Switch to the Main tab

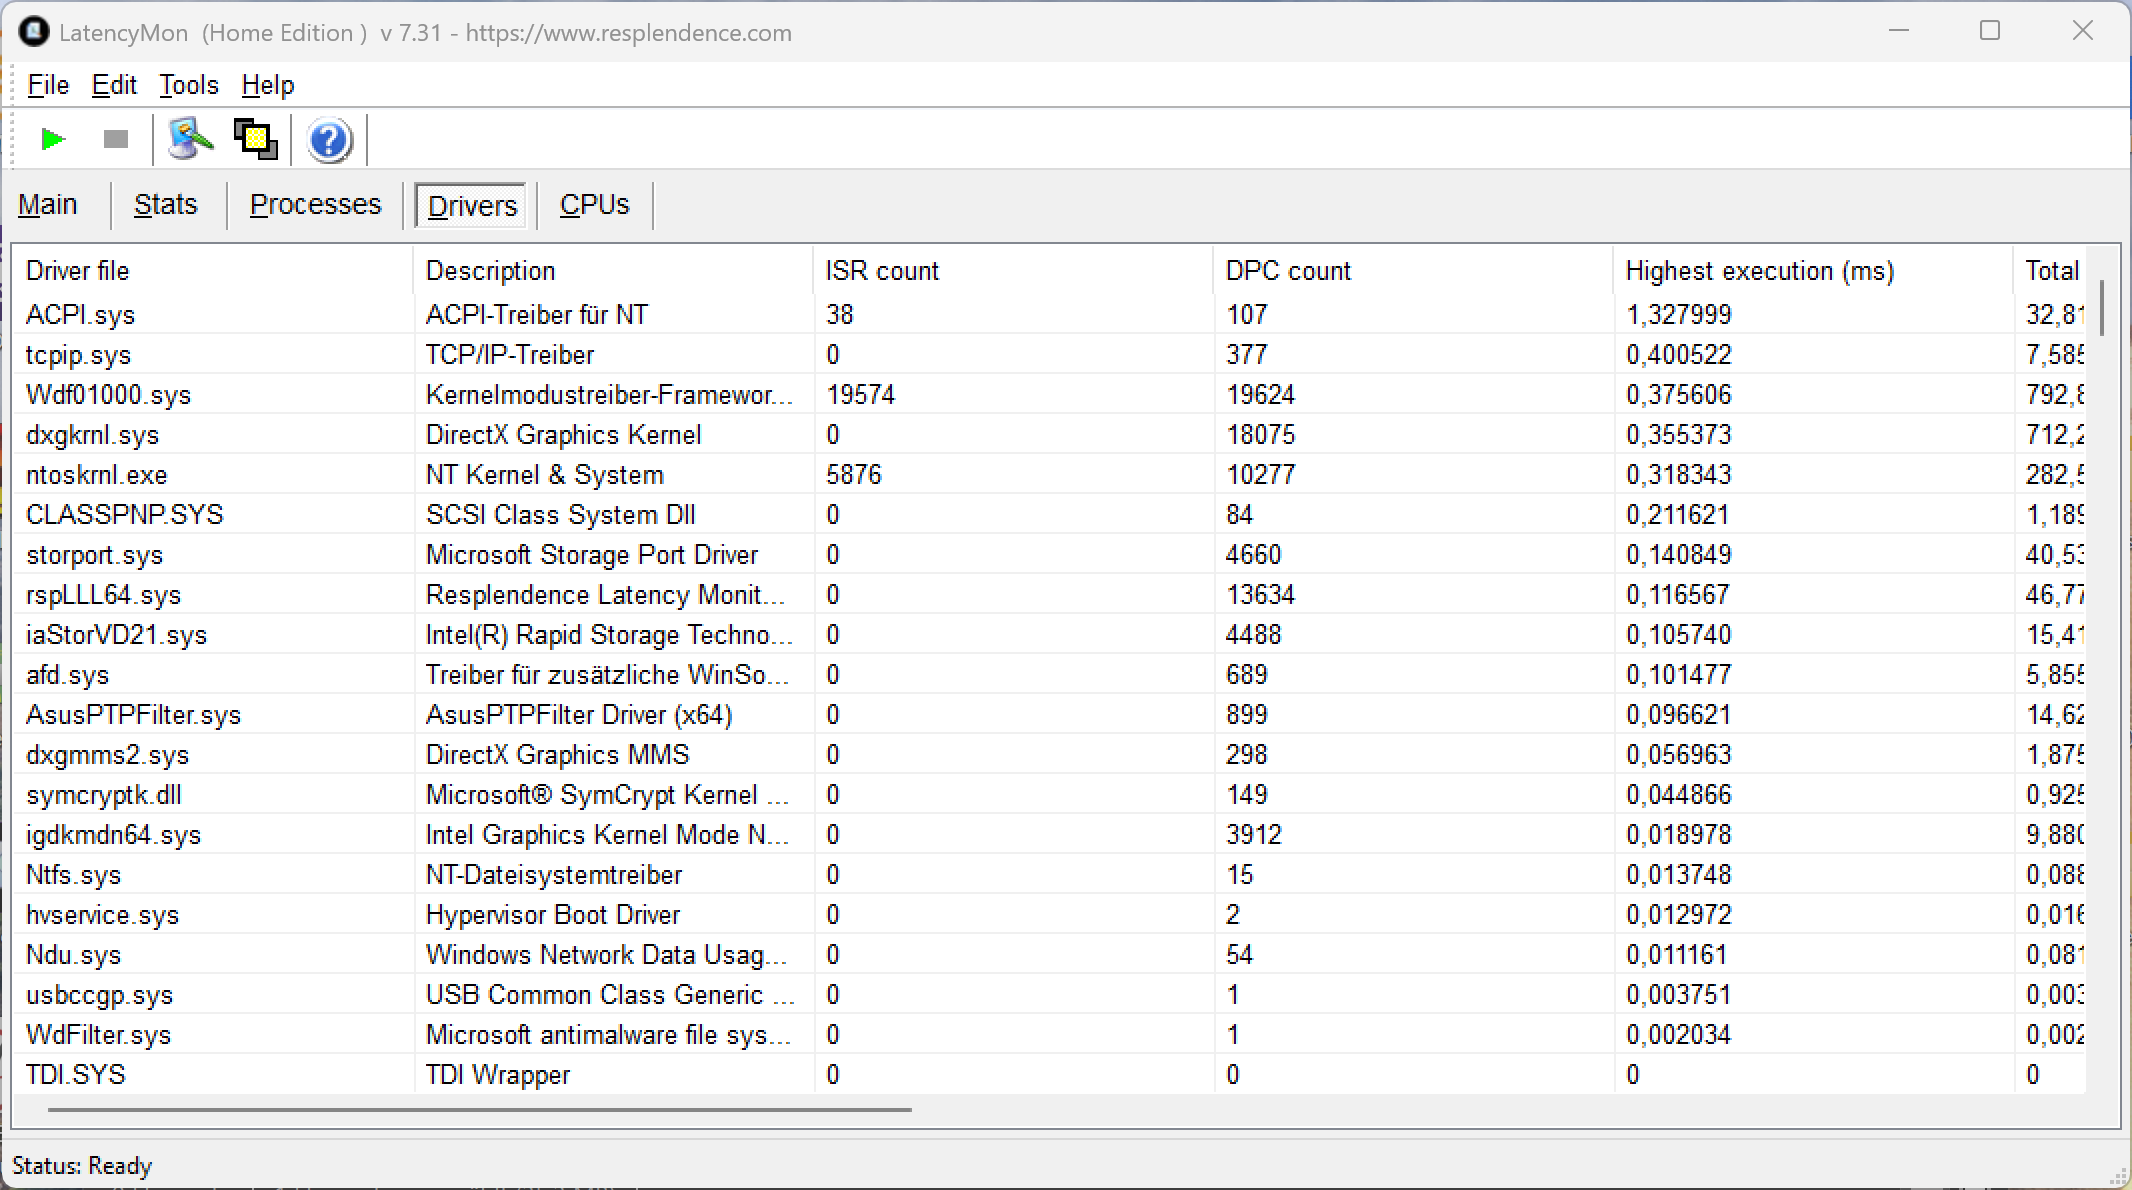coord(48,205)
